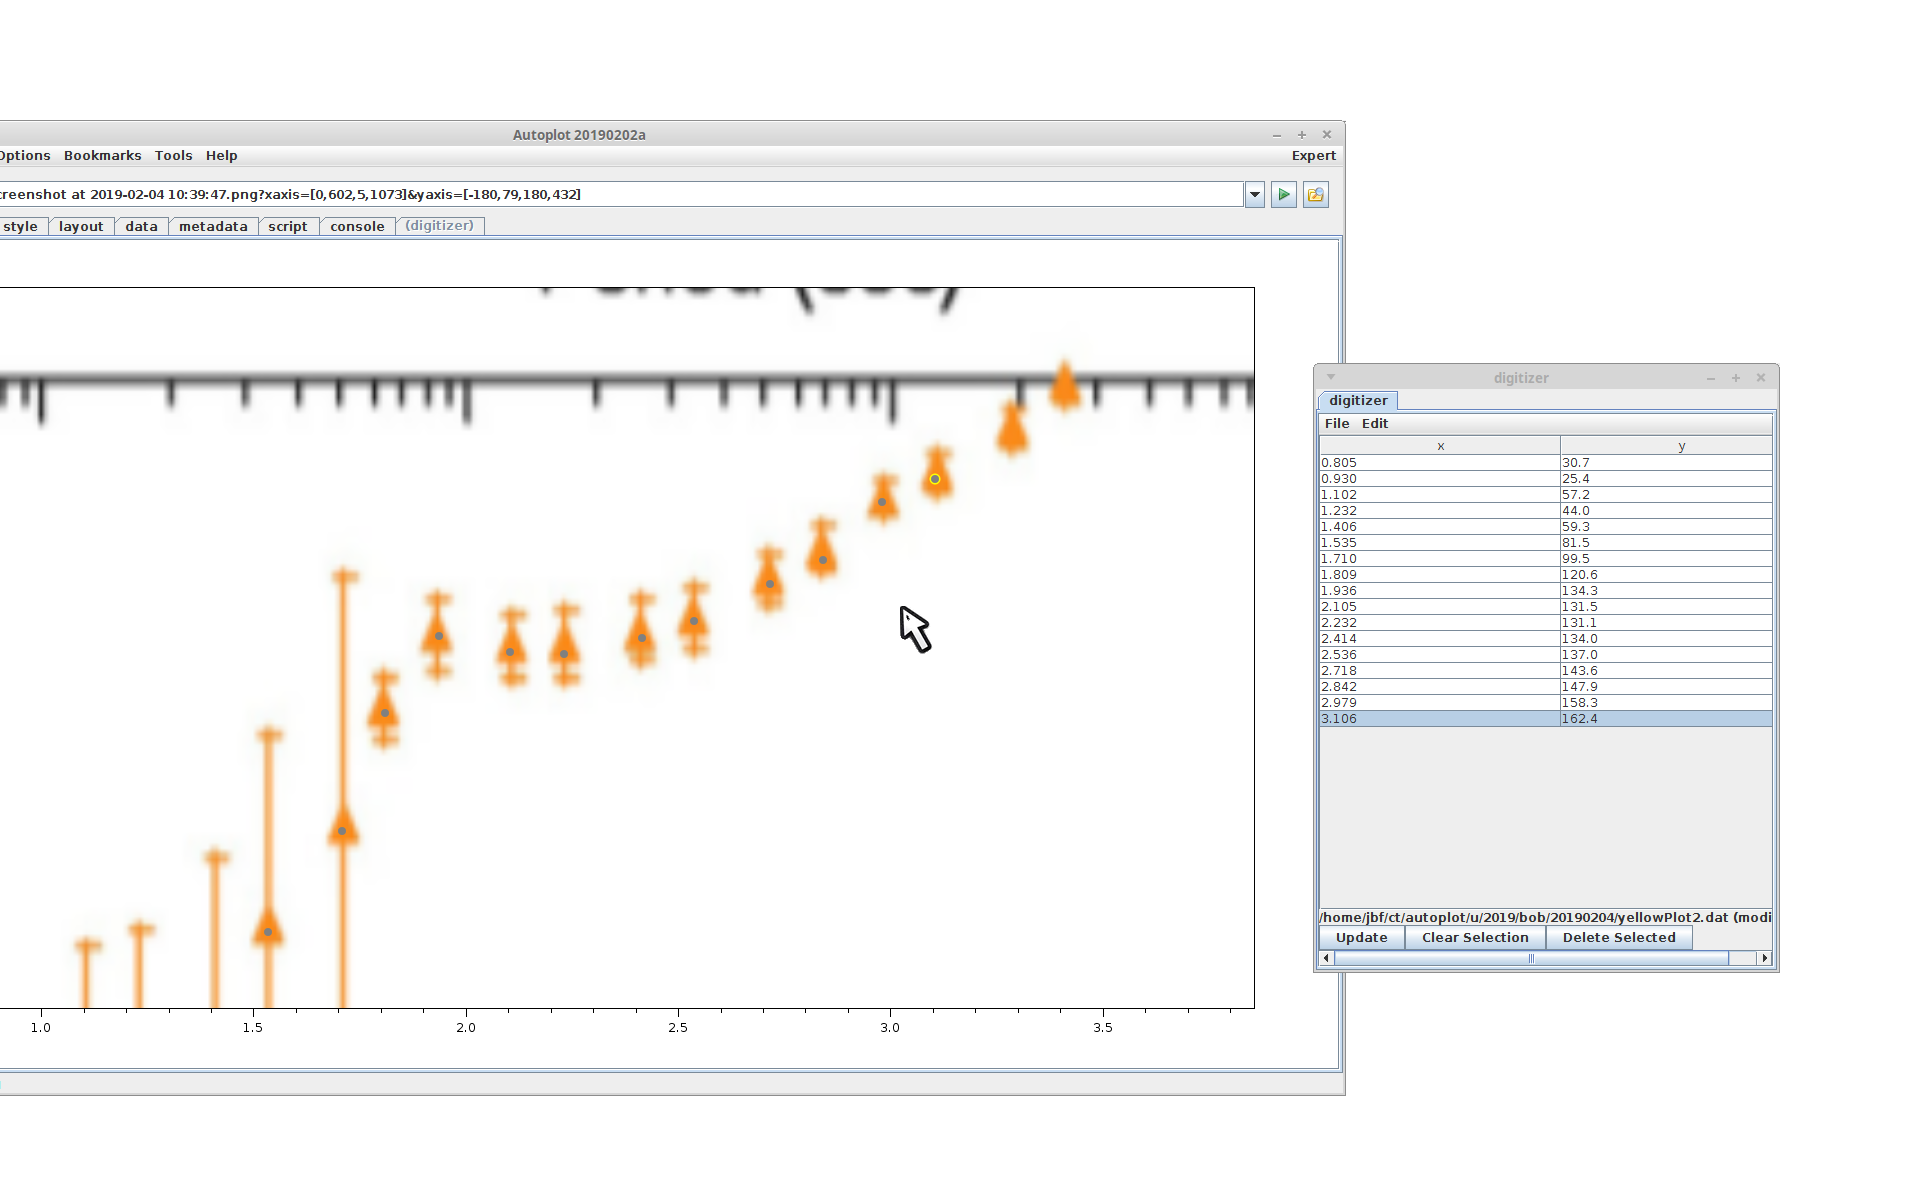Minimize the digitizer window
This screenshot has height=1200, width=1920.
pos(1711,378)
